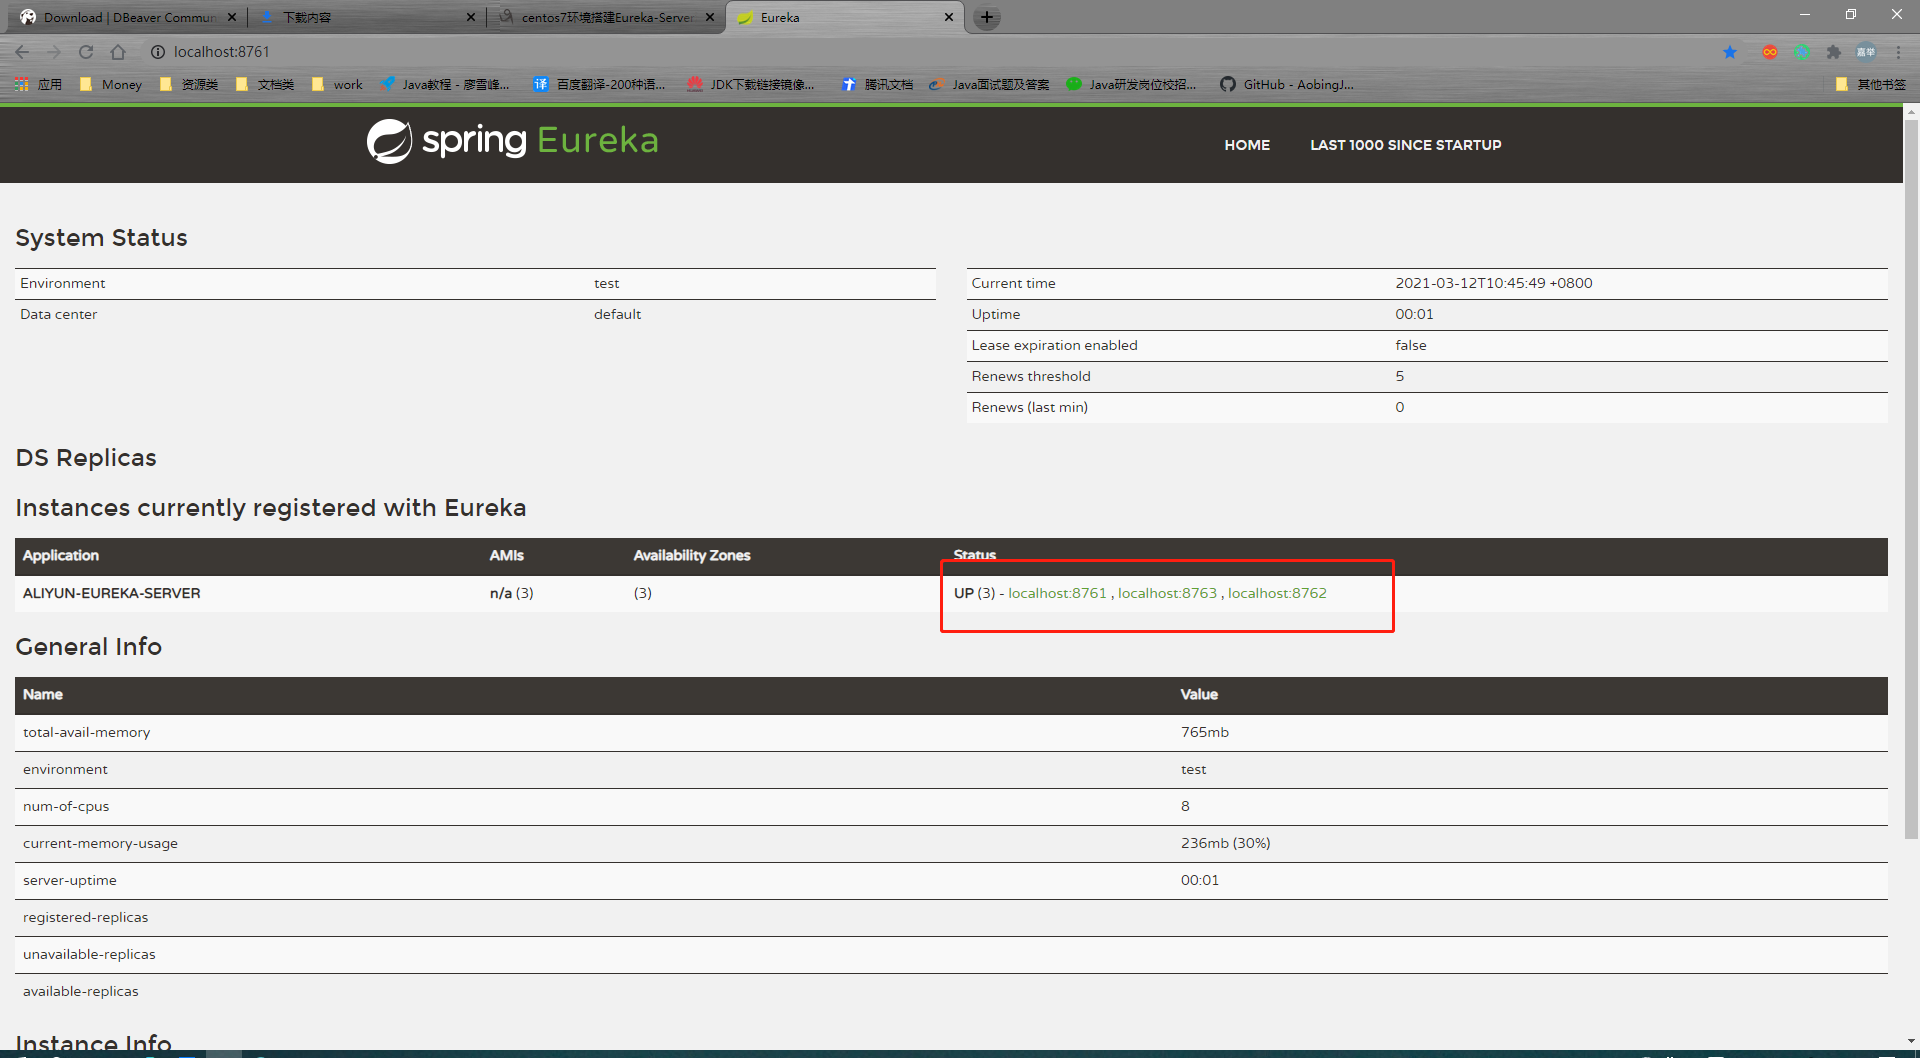The width and height of the screenshot is (1920, 1058).
Task: Click the Uptime label in System Status
Action: click(x=996, y=314)
